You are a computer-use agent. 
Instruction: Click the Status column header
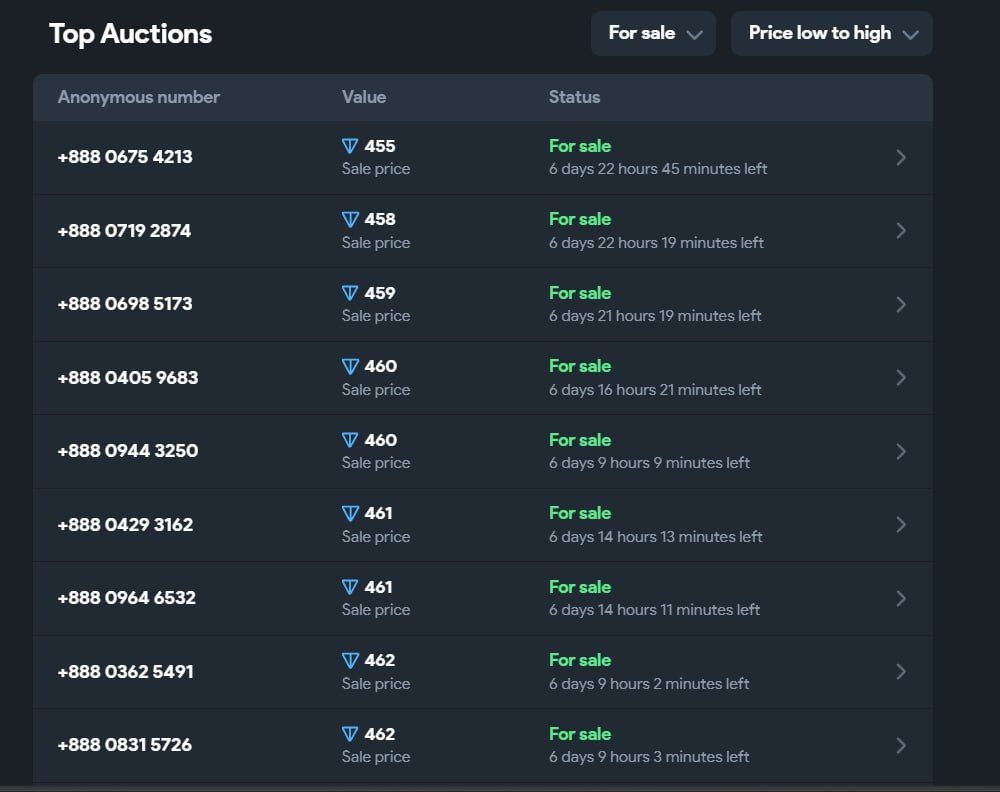pos(574,97)
